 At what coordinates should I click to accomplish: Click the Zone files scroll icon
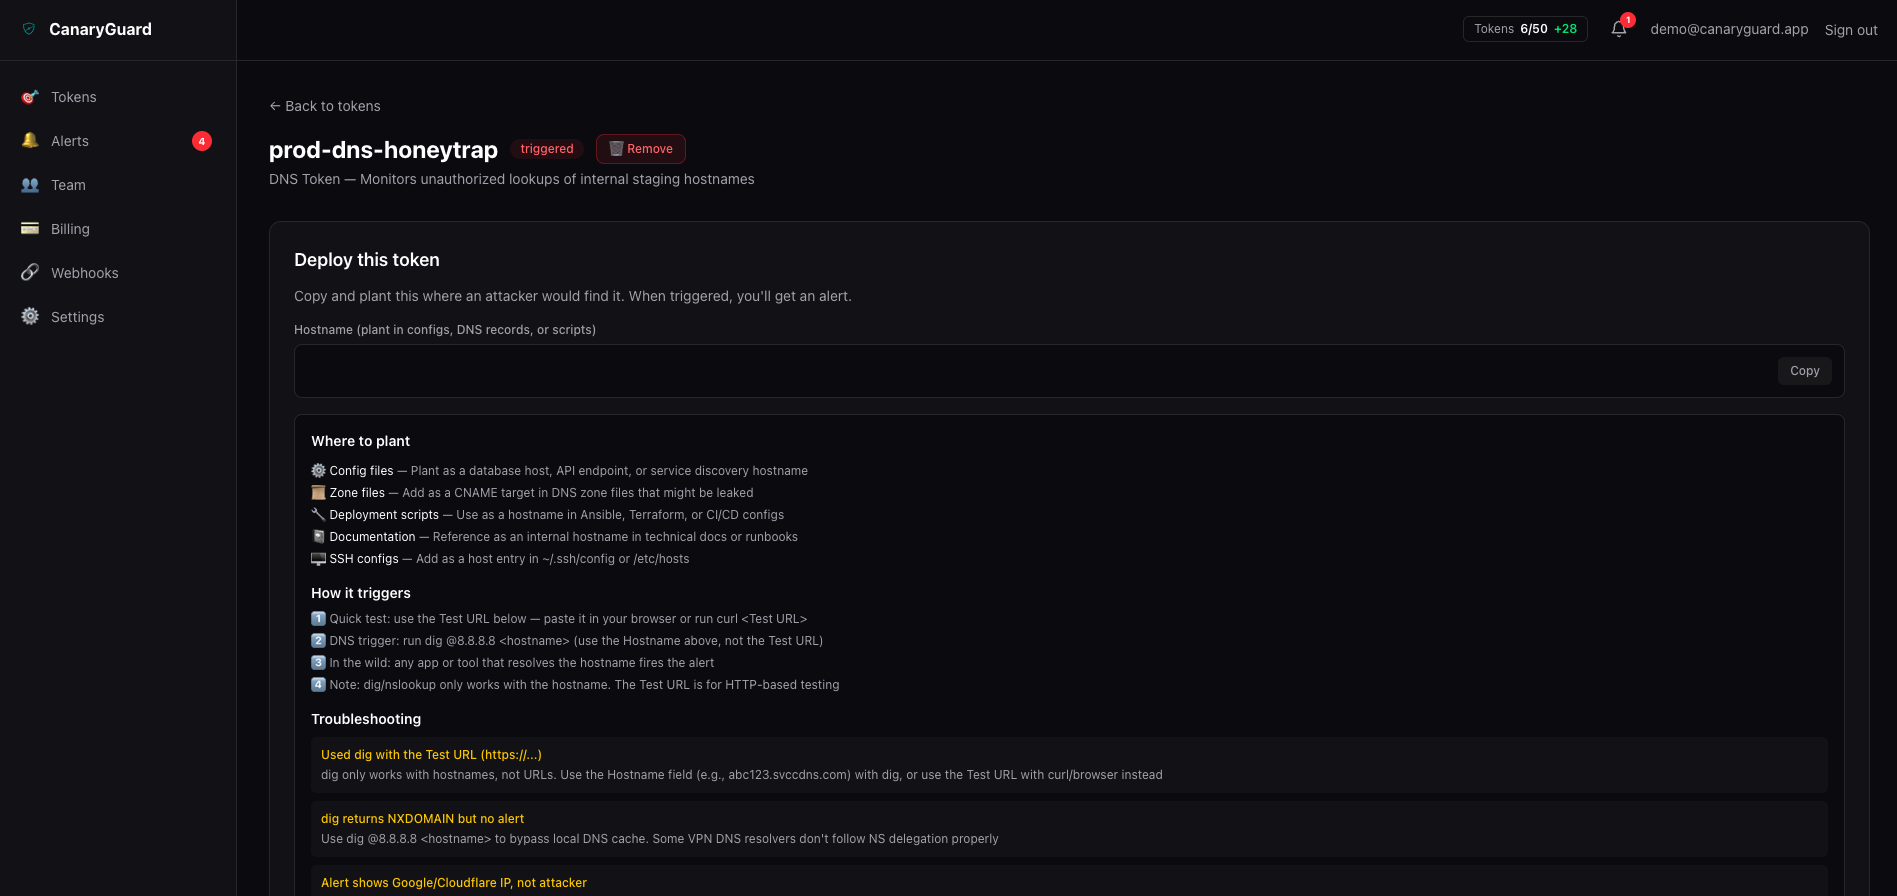point(318,492)
